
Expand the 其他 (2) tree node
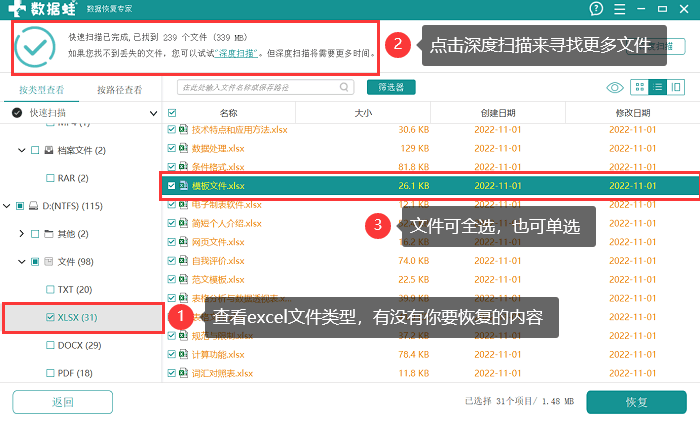pyautogui.click(x=21, y=234)
